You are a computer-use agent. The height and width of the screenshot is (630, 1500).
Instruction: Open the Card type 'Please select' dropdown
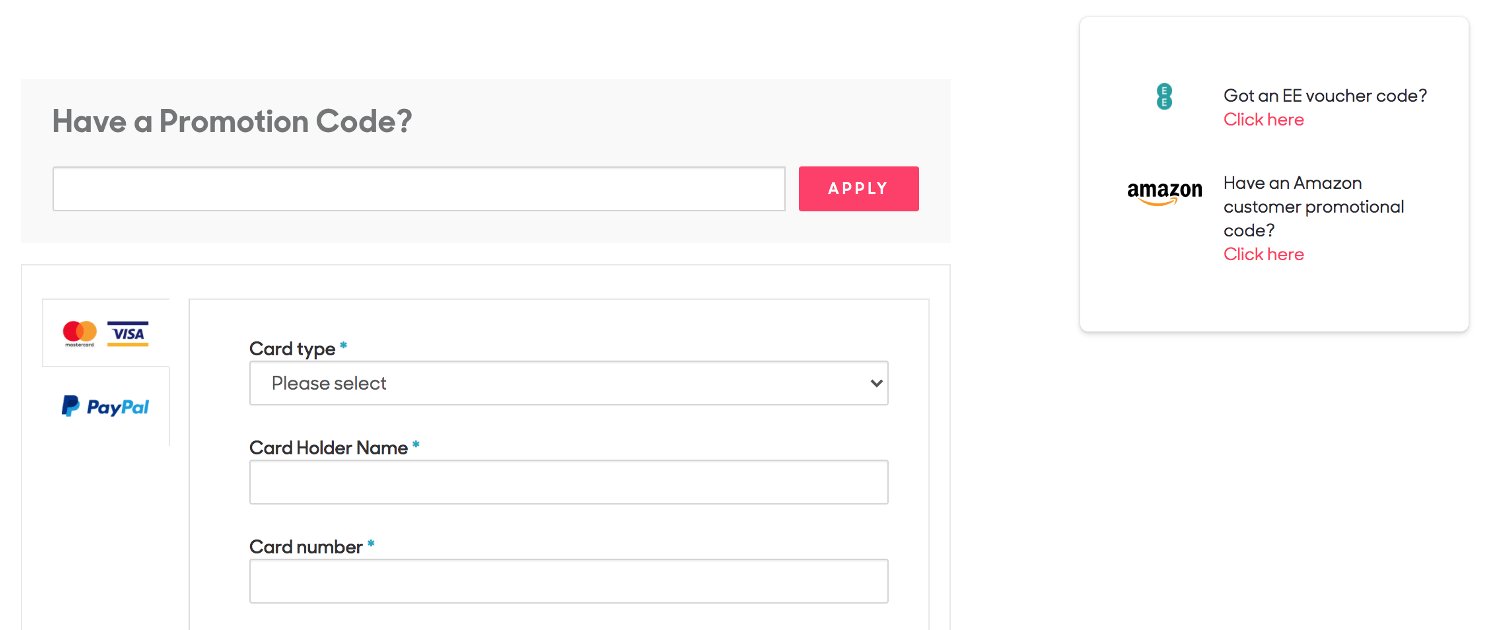pyautogui.click(x=569, y=383)
